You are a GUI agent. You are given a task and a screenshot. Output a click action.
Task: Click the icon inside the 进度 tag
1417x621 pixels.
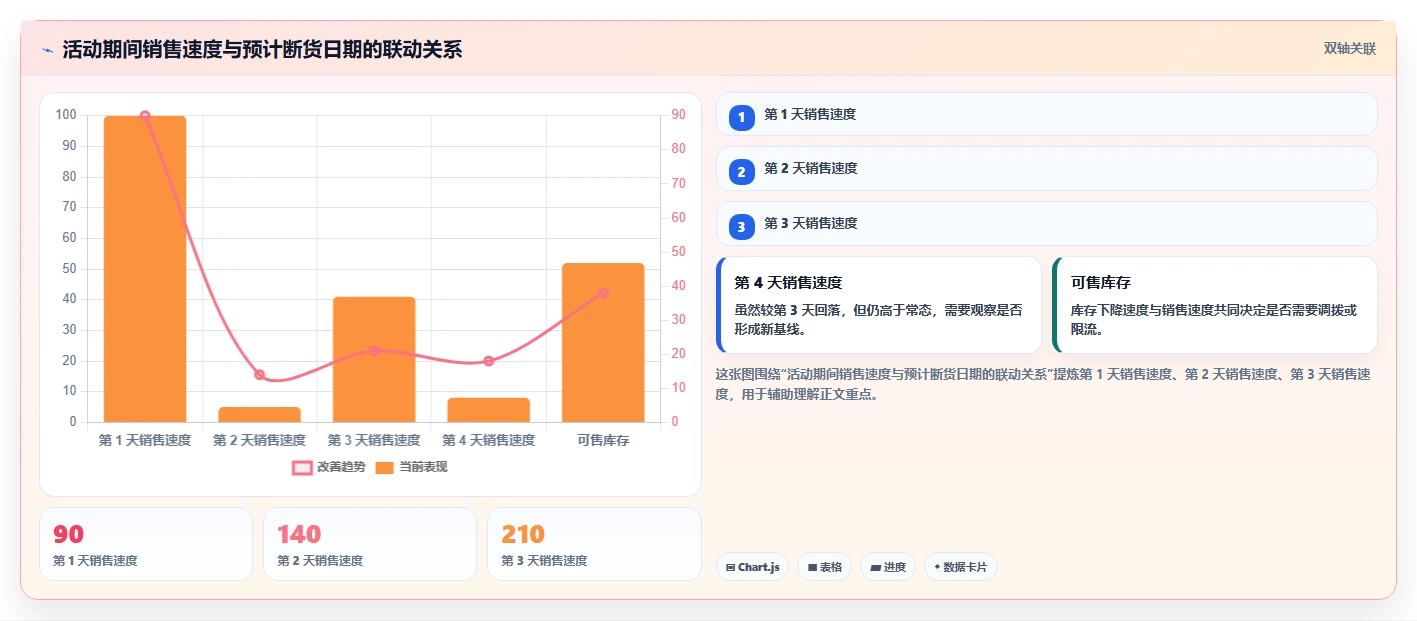876,568
